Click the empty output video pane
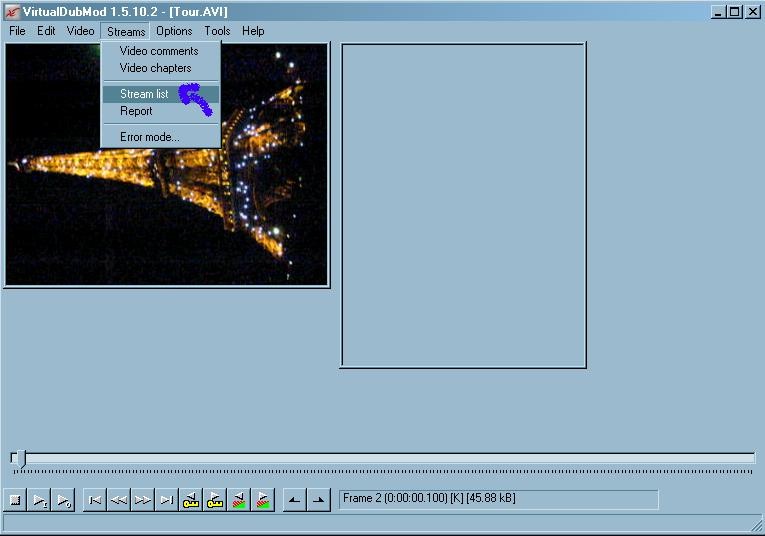Screen dimensions: 765x536 pos(463,205)
